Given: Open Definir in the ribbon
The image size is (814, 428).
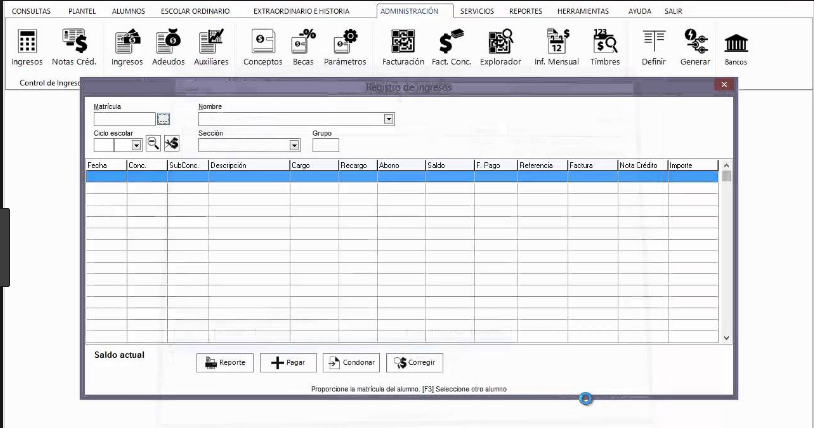Looking at the screenshot, I should pos(654,47).
